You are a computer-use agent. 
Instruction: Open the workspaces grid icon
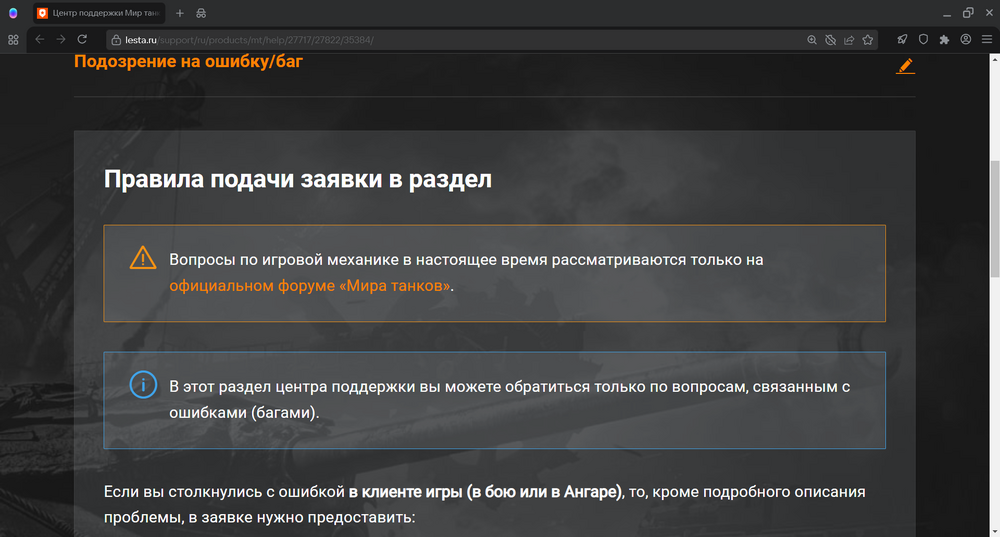[13, 40]
